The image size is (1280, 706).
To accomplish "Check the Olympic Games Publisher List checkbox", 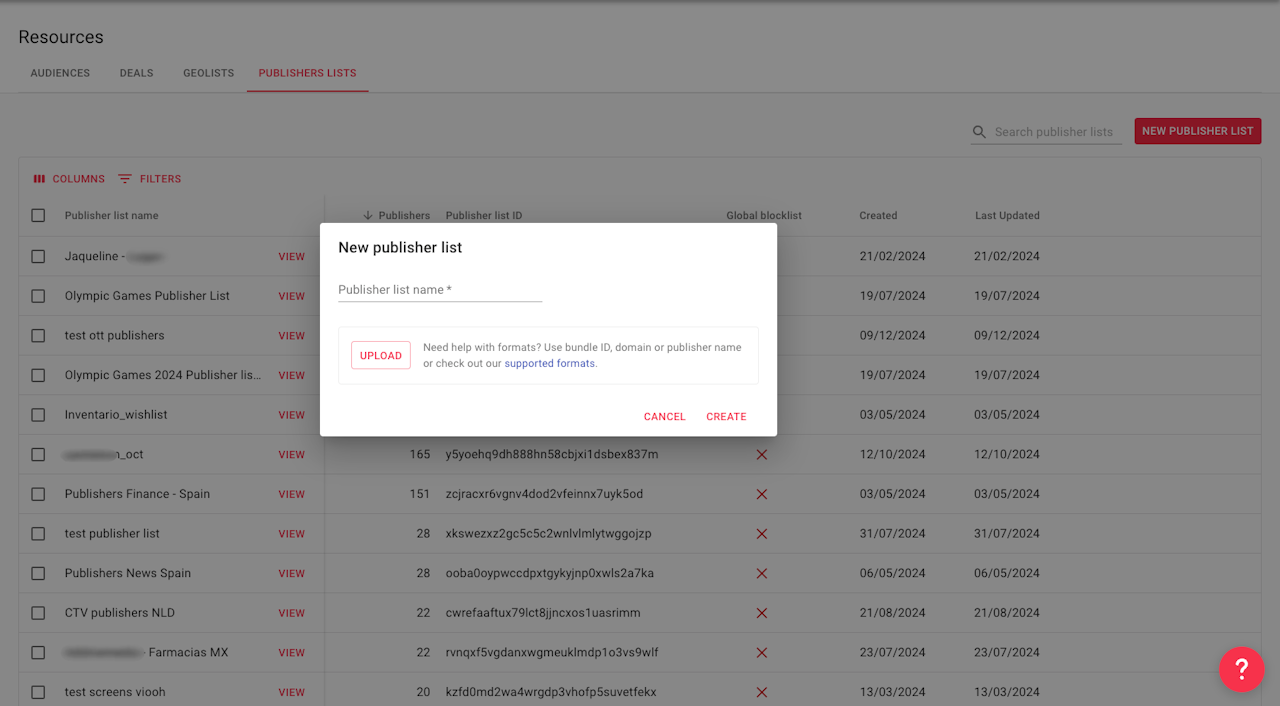I will click(38, 296).
